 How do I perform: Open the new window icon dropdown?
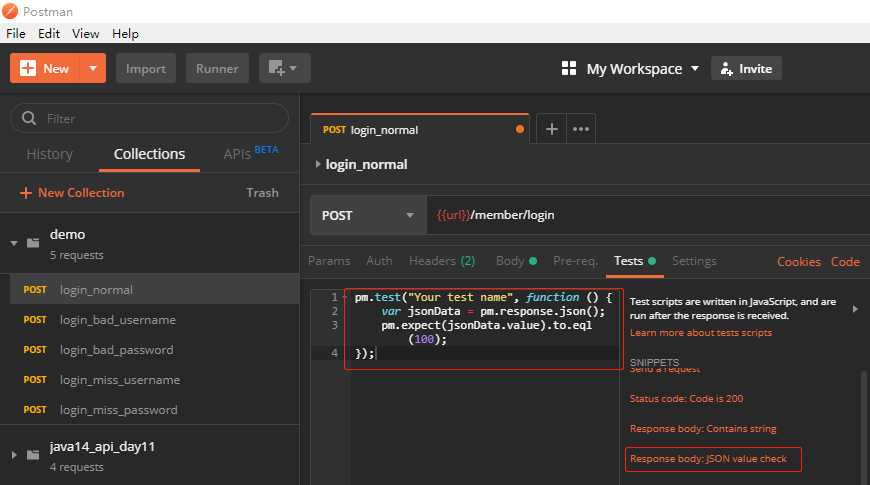point(284,68)
